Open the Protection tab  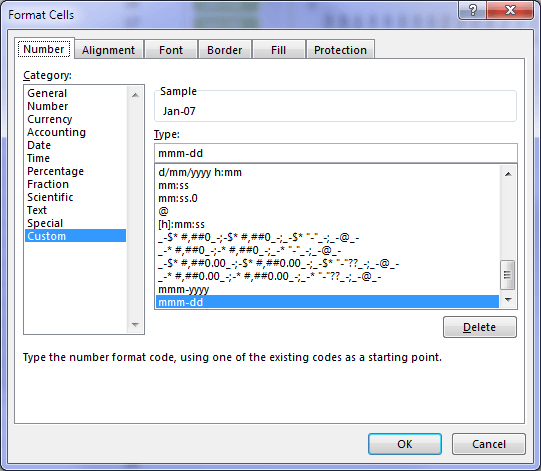(x=340, y=50)
